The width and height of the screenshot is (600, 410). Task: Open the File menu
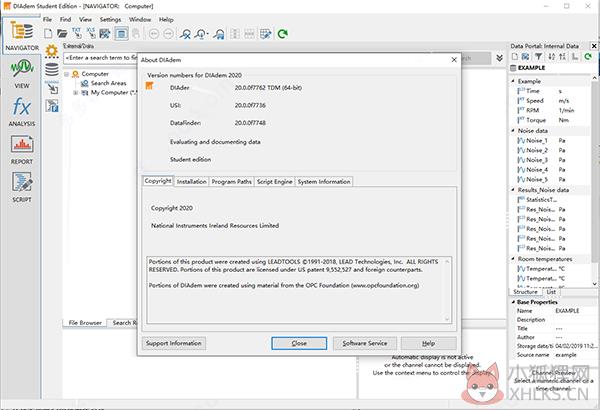click(x=47, y=19)
